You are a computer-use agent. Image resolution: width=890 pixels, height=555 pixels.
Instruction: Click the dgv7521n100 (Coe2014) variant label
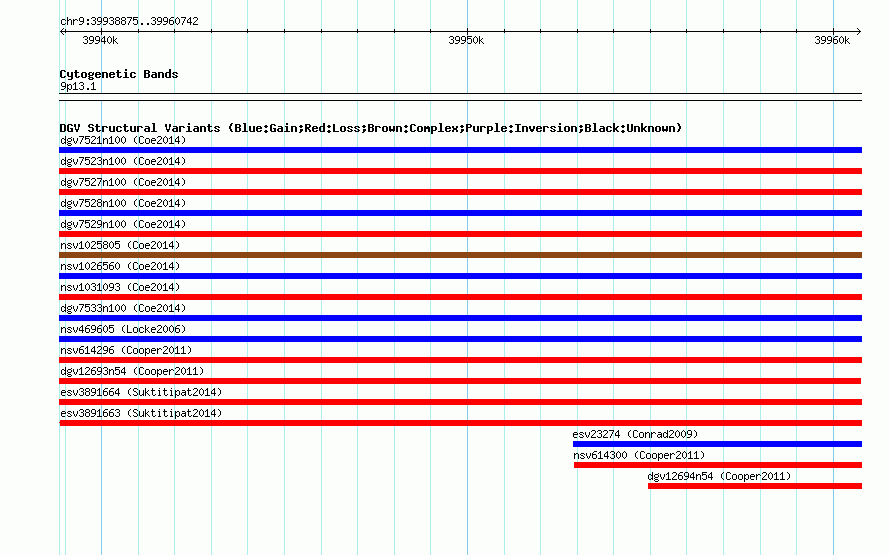point(123,140)
